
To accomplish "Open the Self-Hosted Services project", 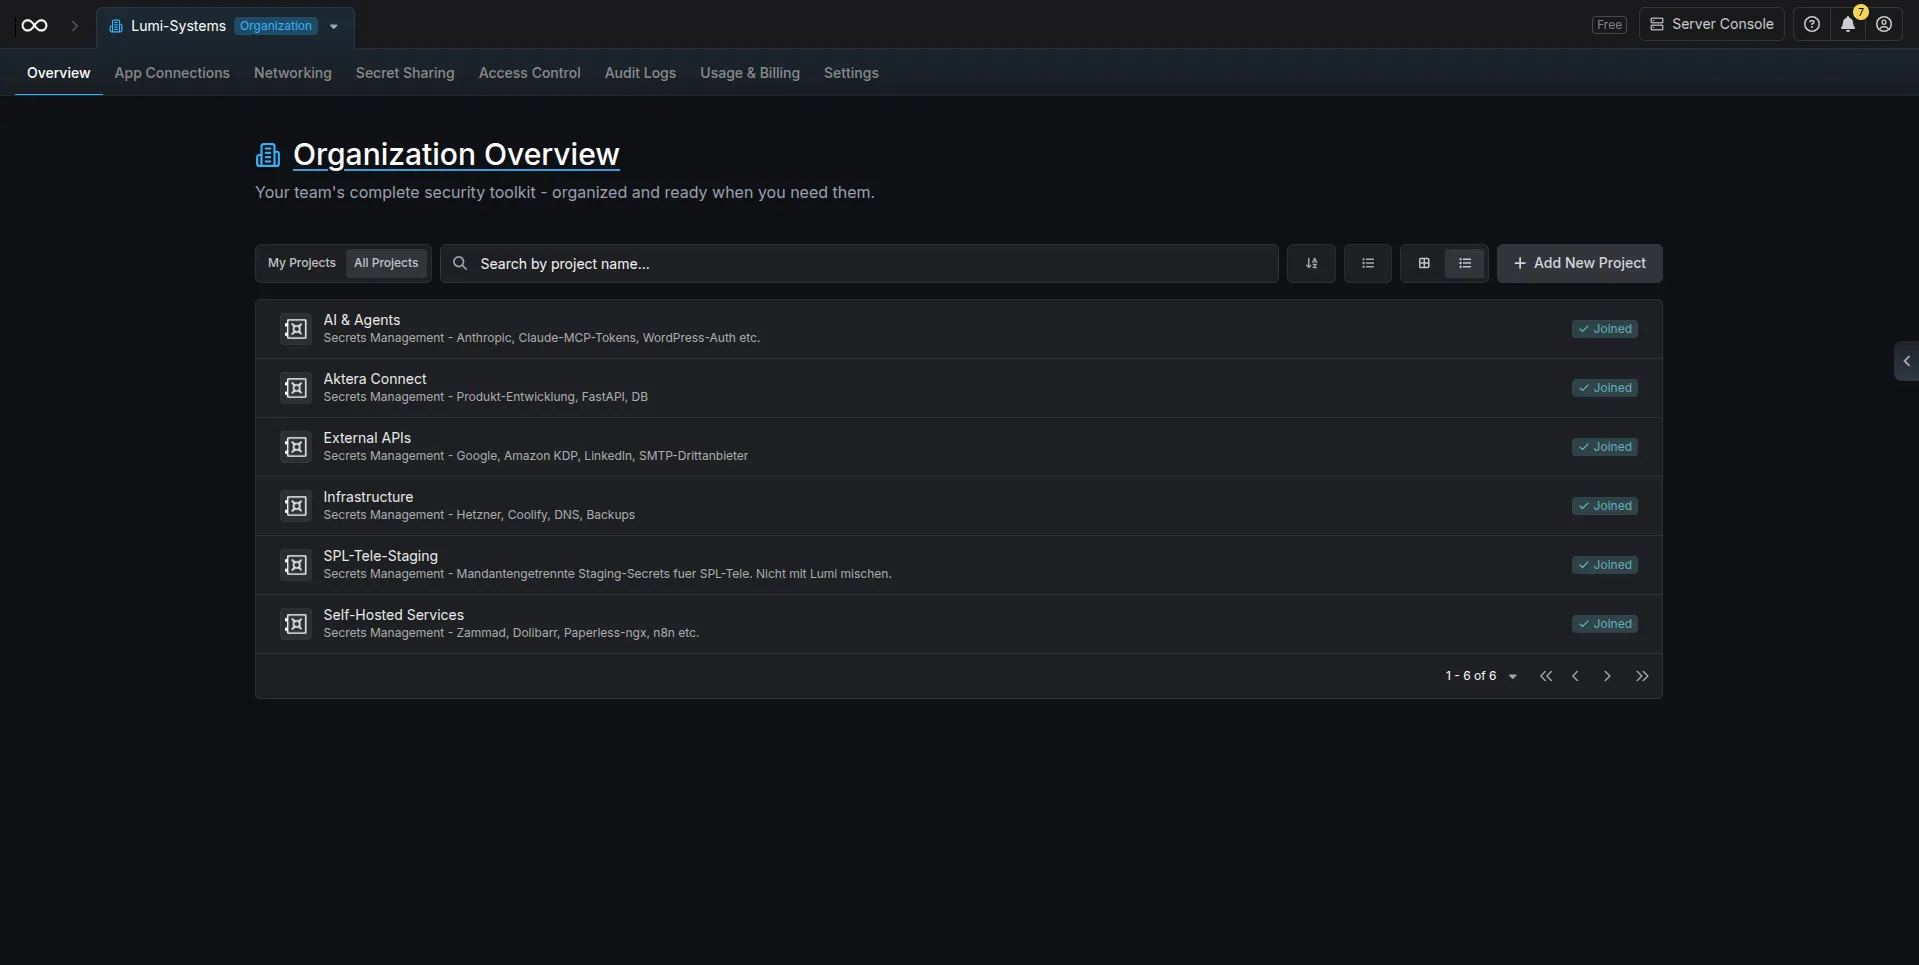I will pos(958,624).
